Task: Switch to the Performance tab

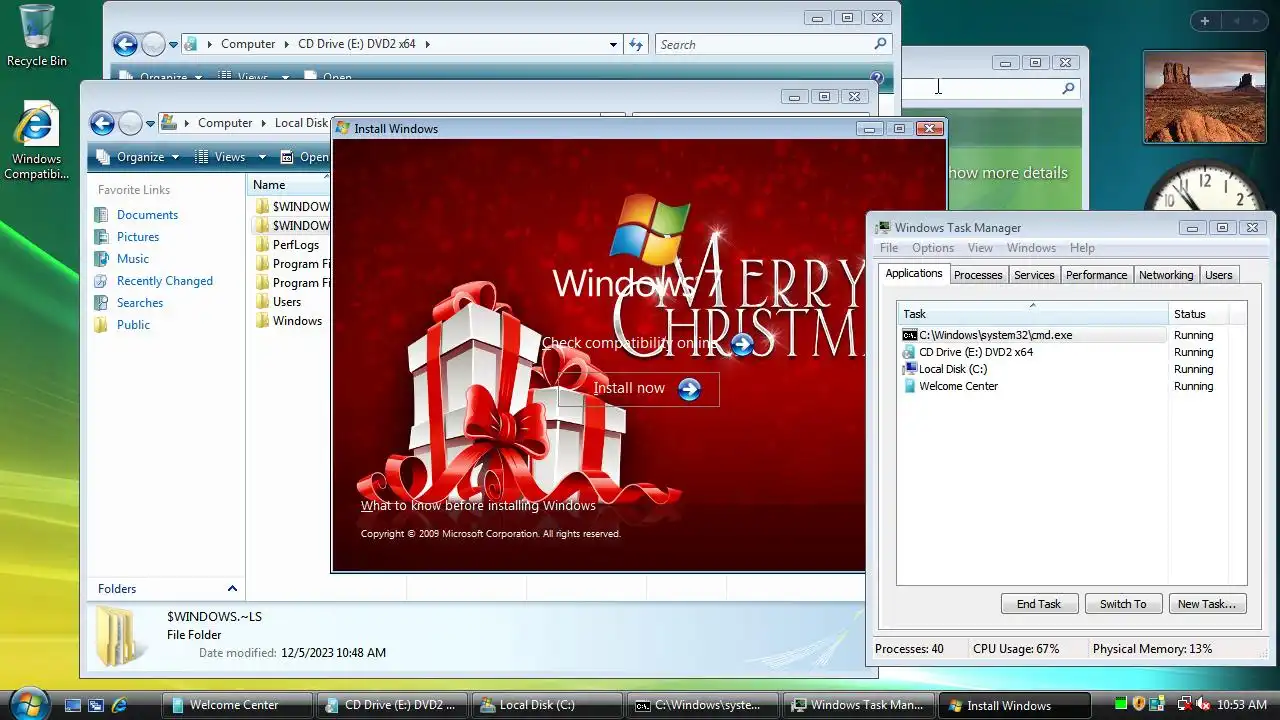Action: point(1096,275)
